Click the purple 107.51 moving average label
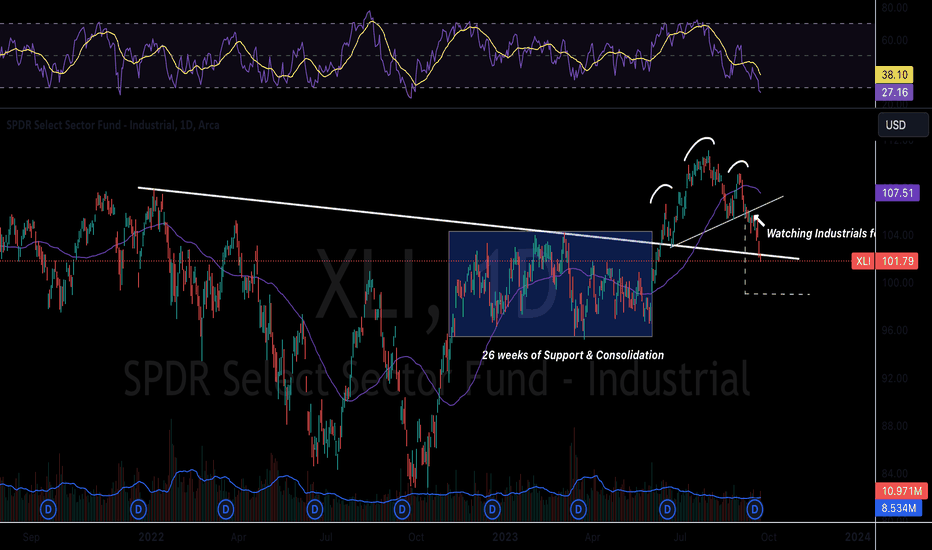This screenshot has height=550, width=932. [898, 193]
